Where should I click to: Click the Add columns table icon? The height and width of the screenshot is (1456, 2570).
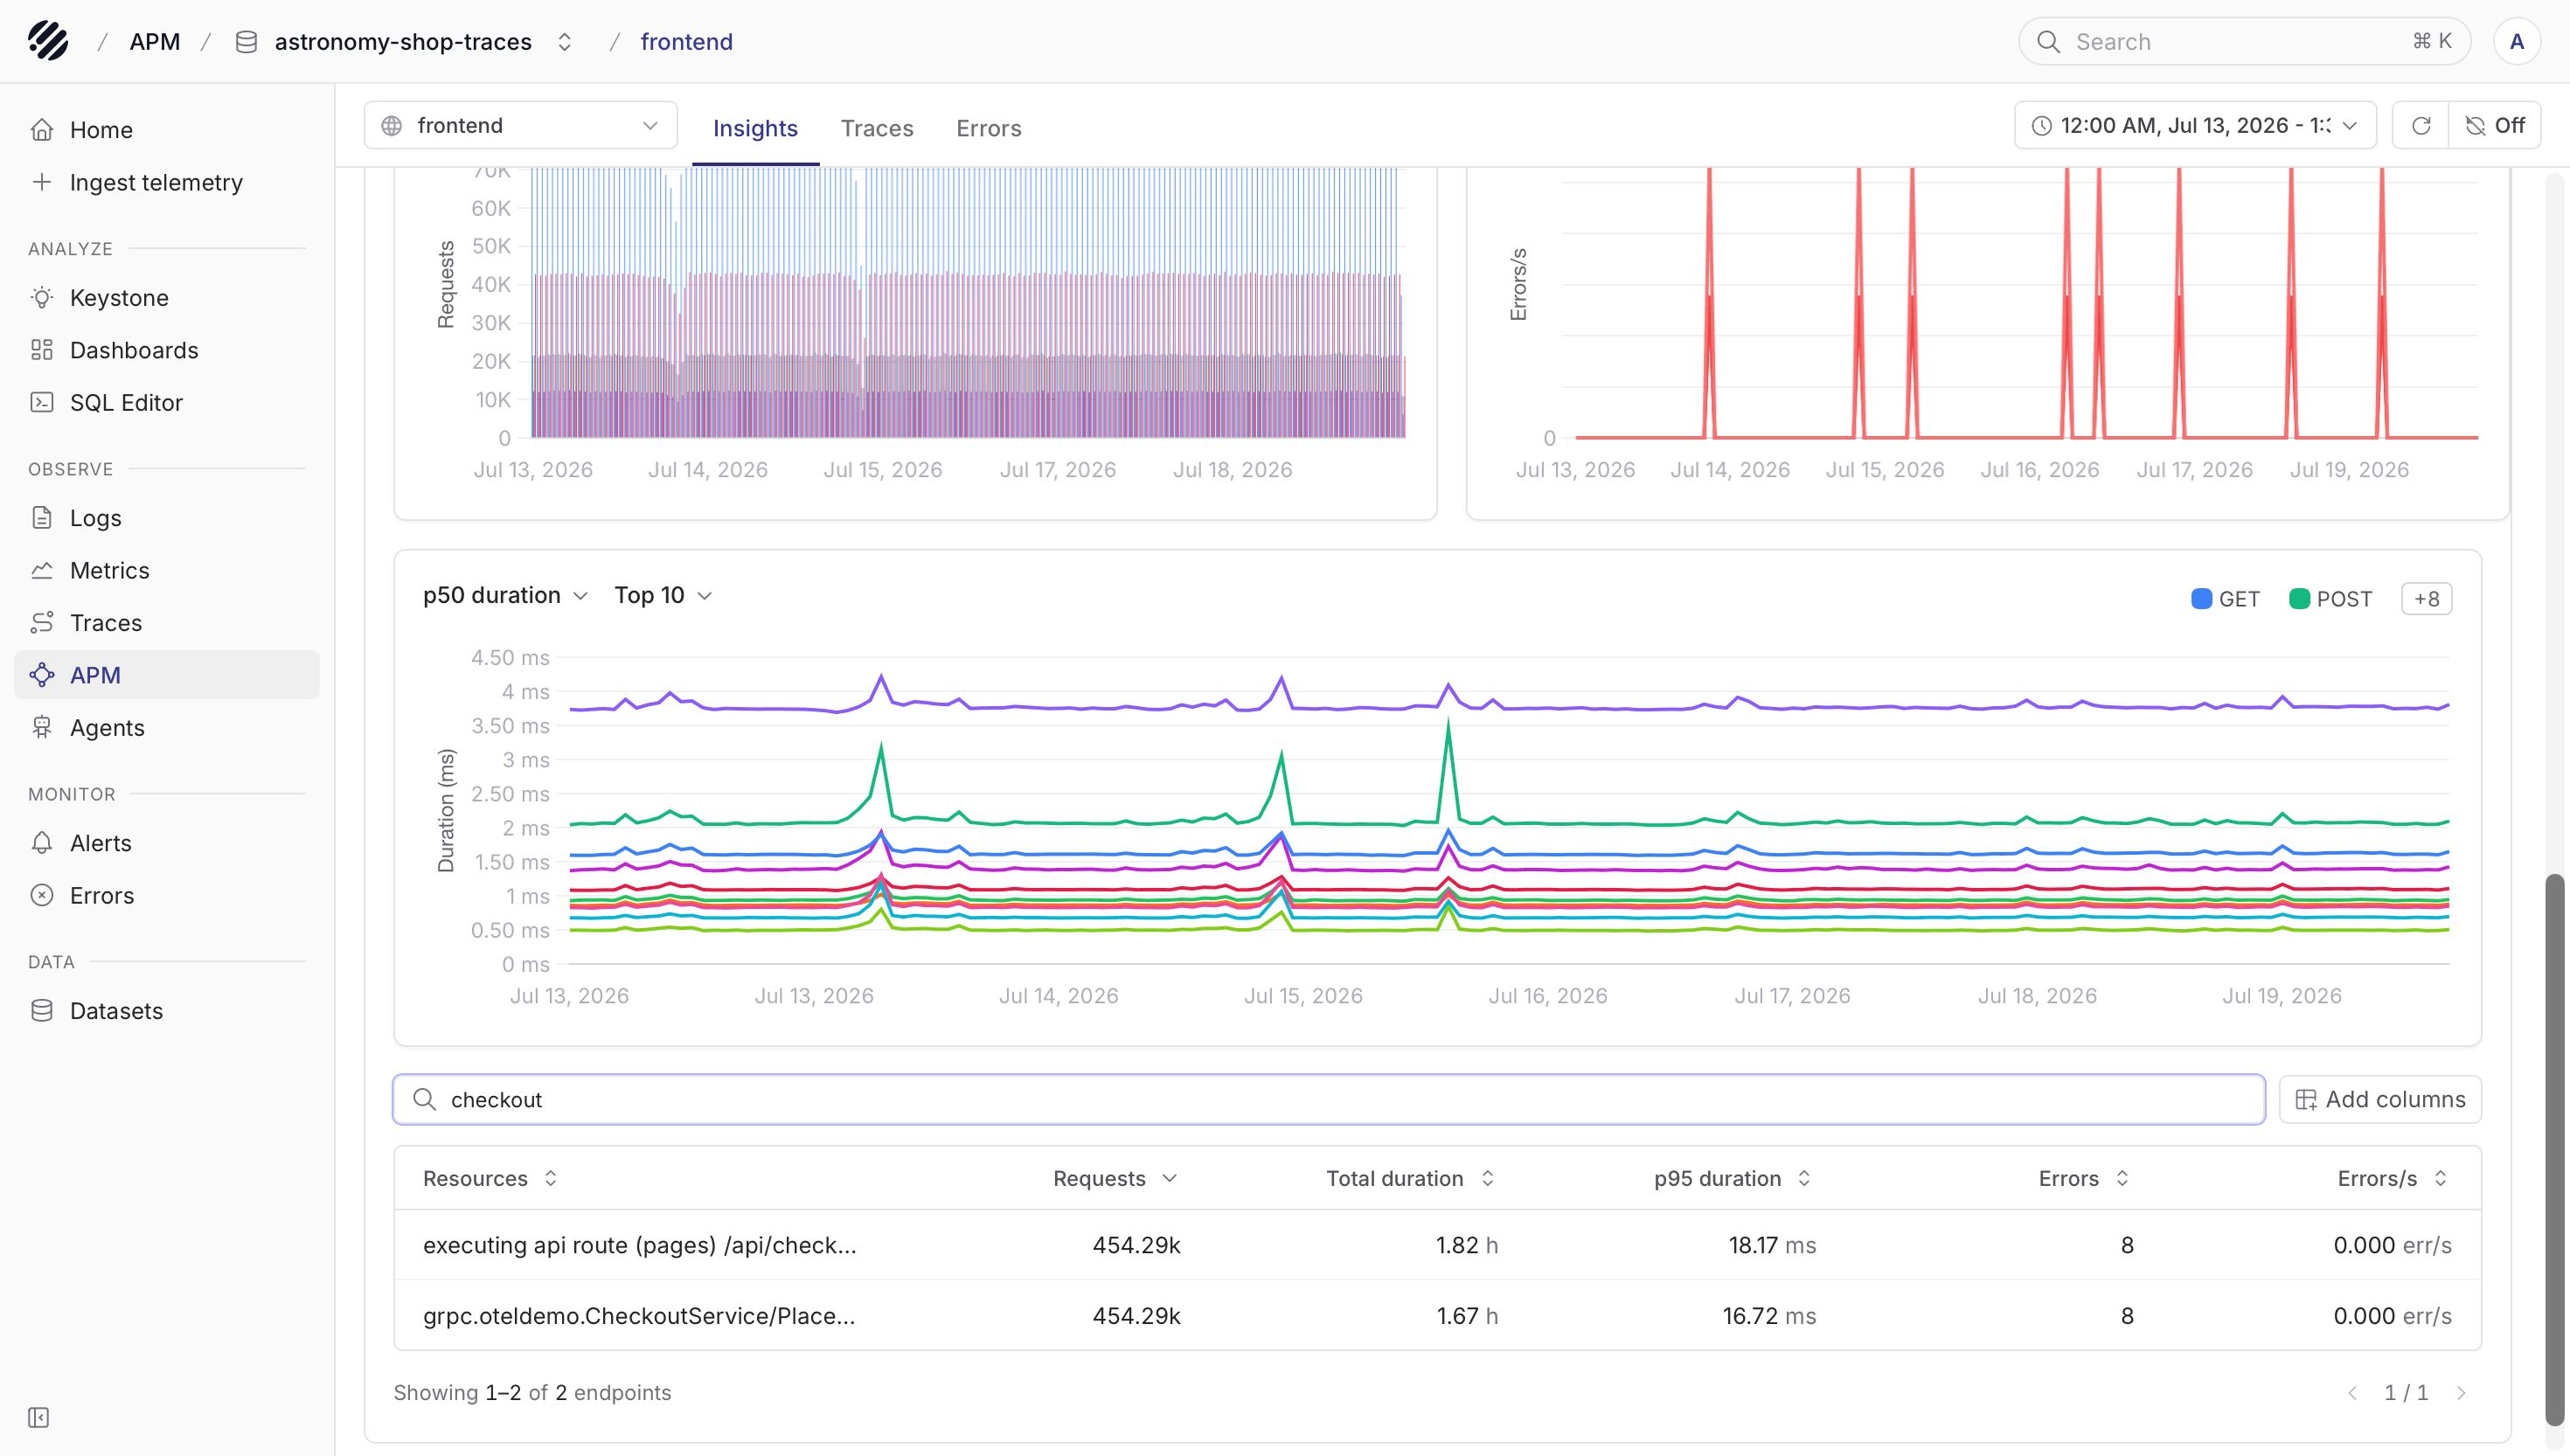click(x=2306, y=1100)
